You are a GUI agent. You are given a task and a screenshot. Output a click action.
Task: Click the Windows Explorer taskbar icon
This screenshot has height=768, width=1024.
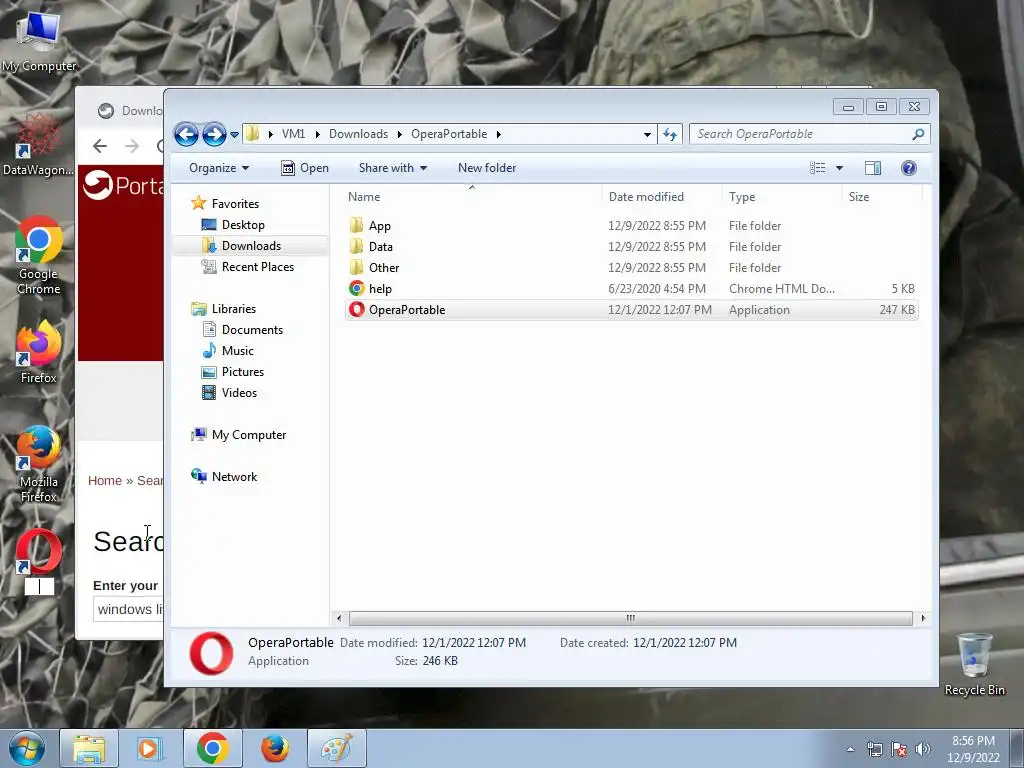coord(89,748)
